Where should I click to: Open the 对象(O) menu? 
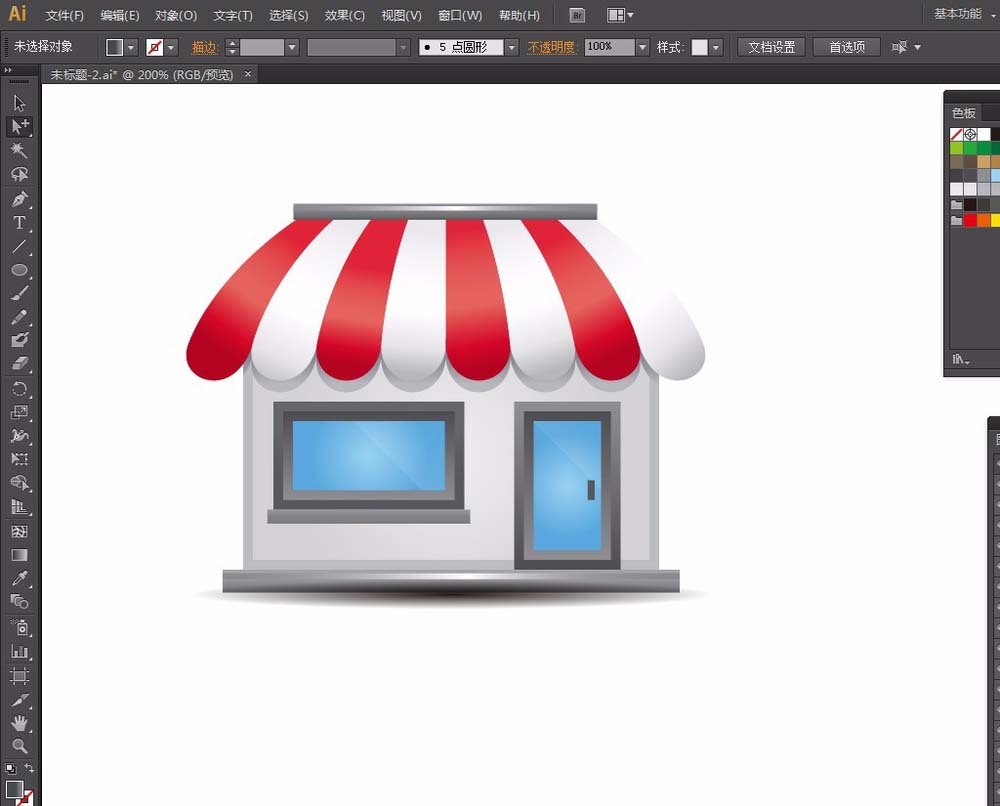[x=175, y=15]
